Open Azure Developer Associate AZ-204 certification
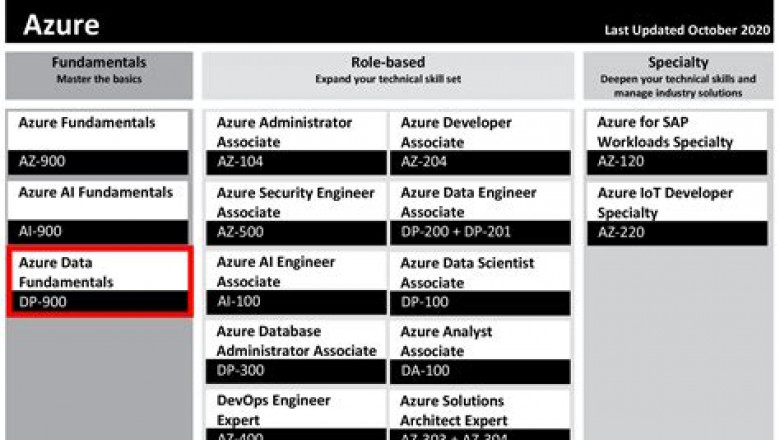Screen dimensions: 780x440 click(480, 143)
